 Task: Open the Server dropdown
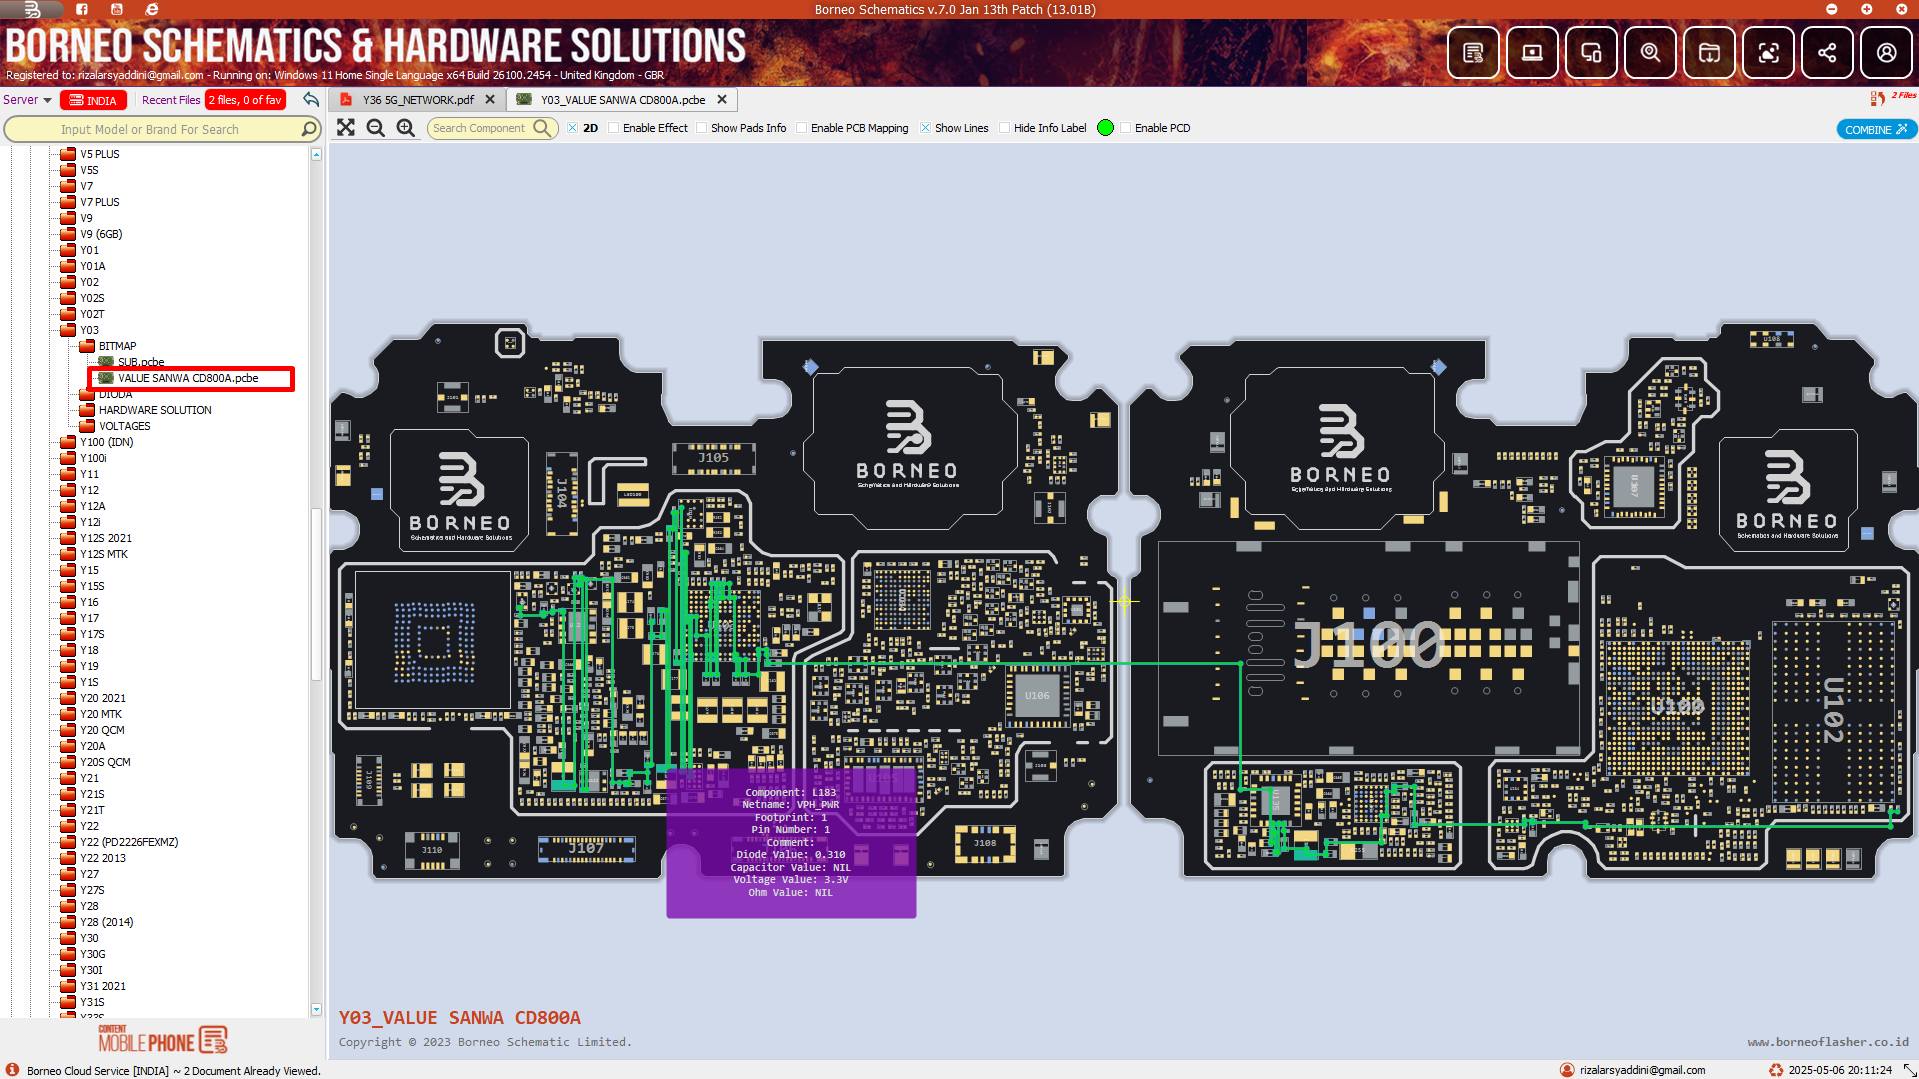(x=27, y=100)
